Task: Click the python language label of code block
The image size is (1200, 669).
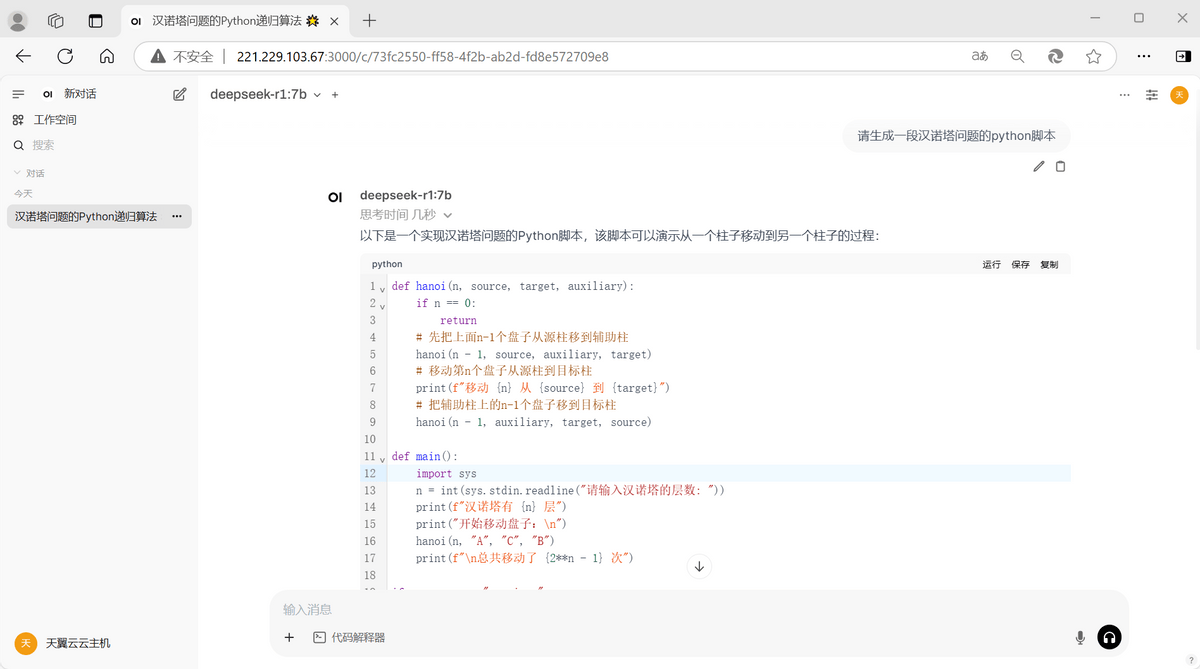Action: coord(387,265)
